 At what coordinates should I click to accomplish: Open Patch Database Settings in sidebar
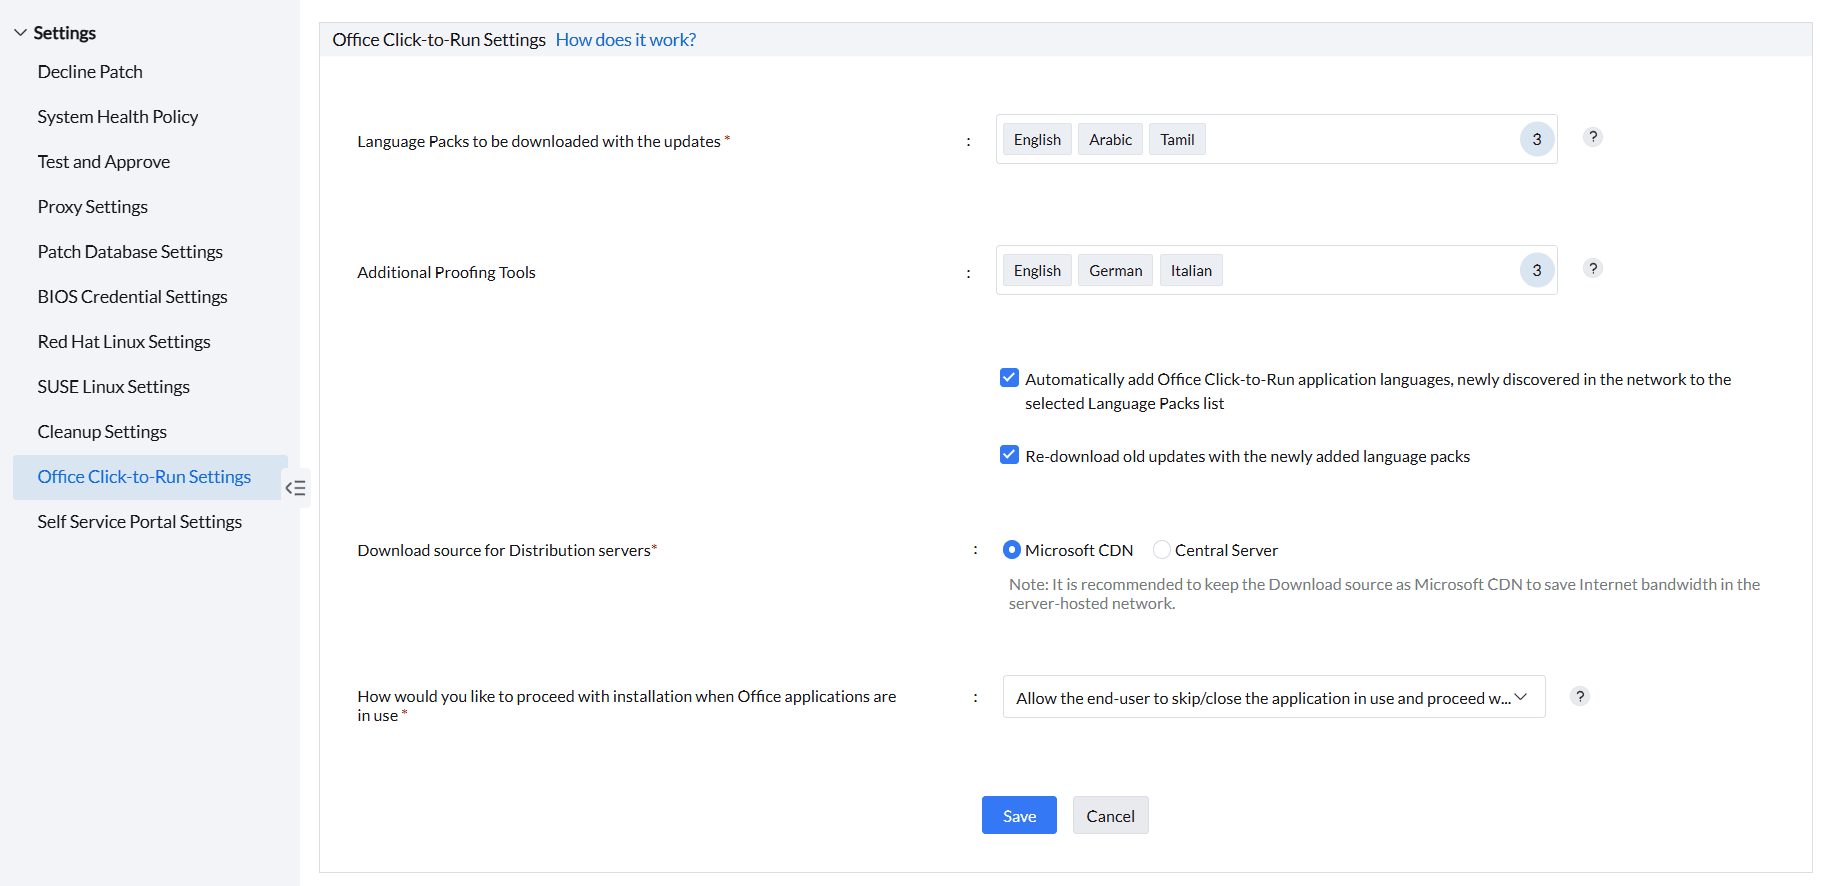pos(130,252)
